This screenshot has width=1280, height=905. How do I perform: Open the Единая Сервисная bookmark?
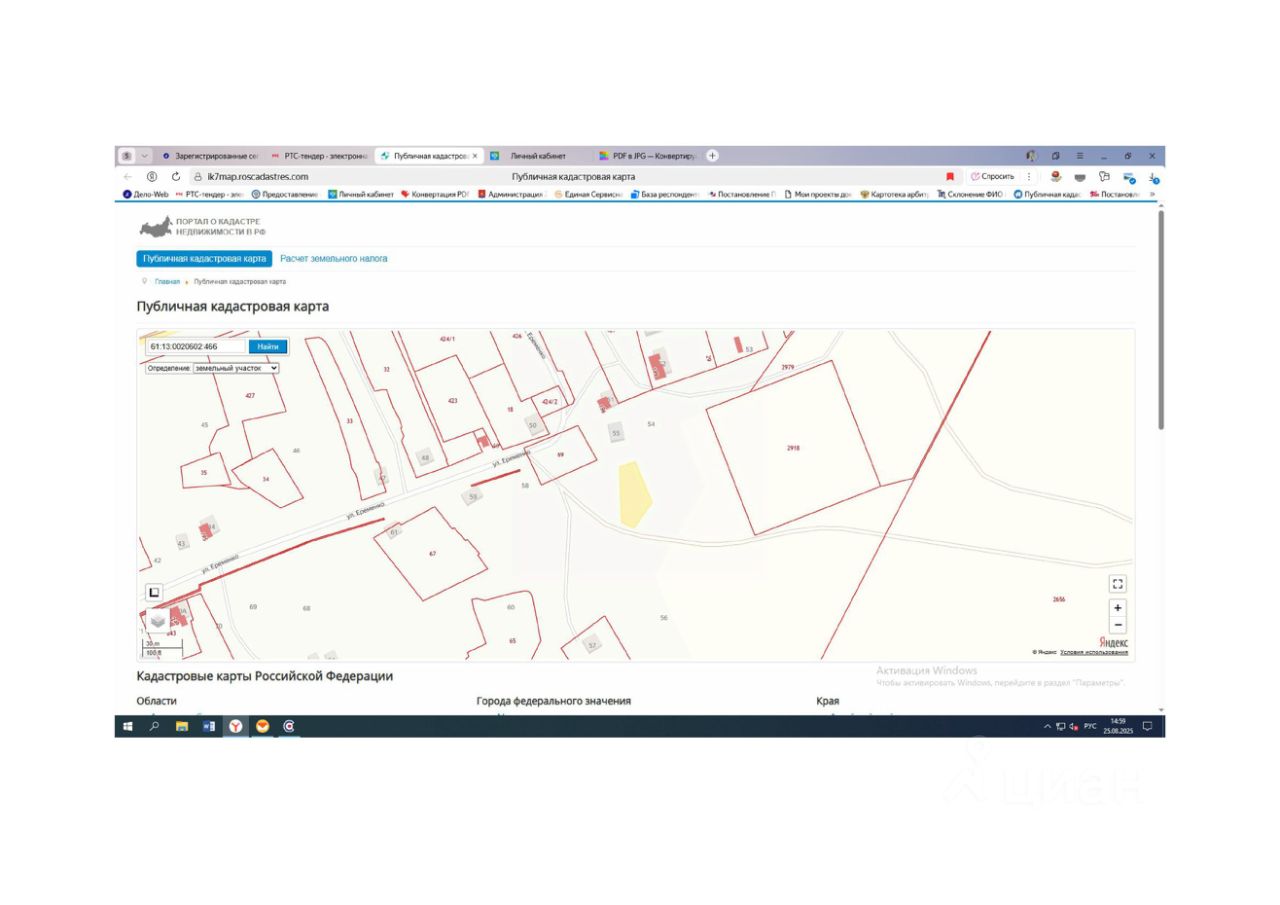pos(588,194)
